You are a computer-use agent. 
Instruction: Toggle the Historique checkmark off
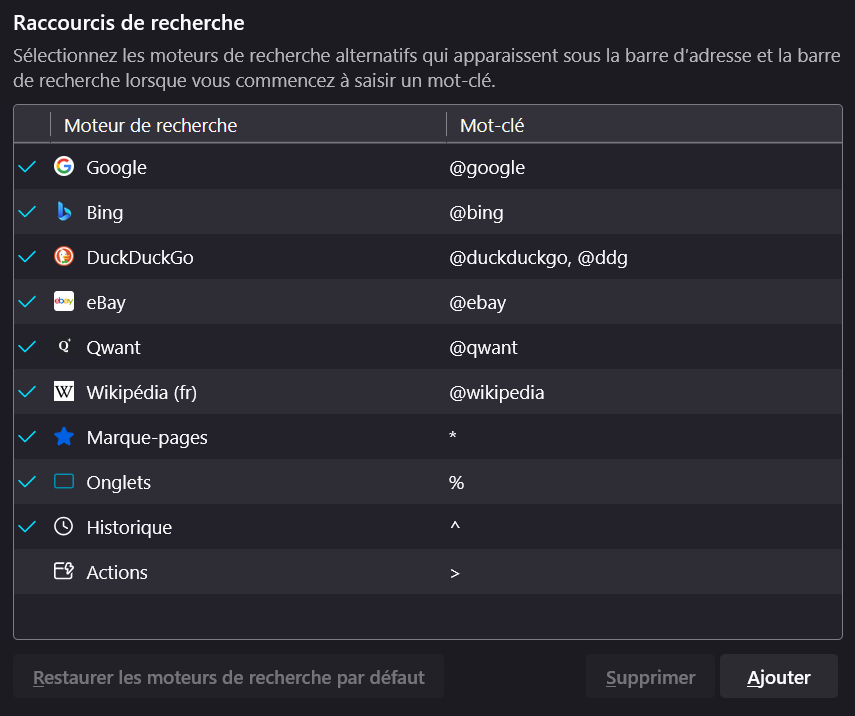(x=28, y=527)
